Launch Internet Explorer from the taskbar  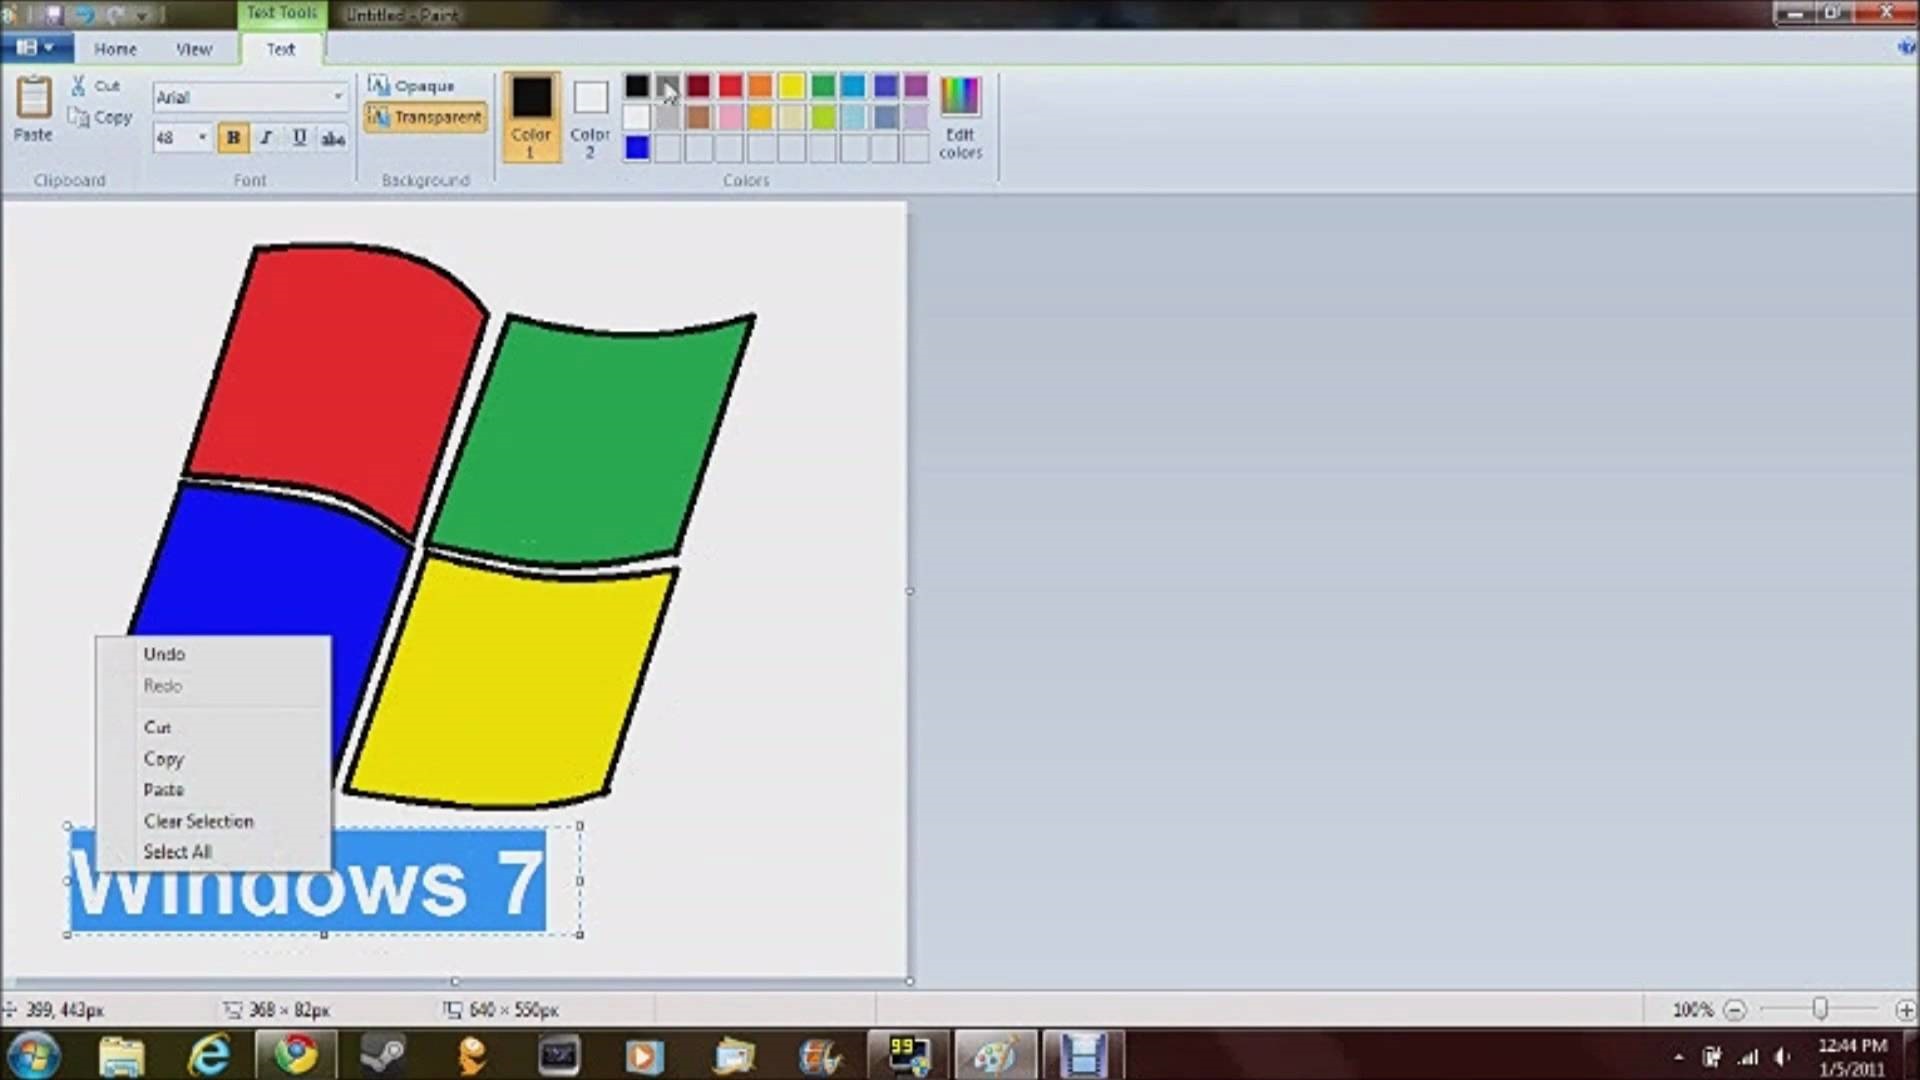[x=209, y=1056]
